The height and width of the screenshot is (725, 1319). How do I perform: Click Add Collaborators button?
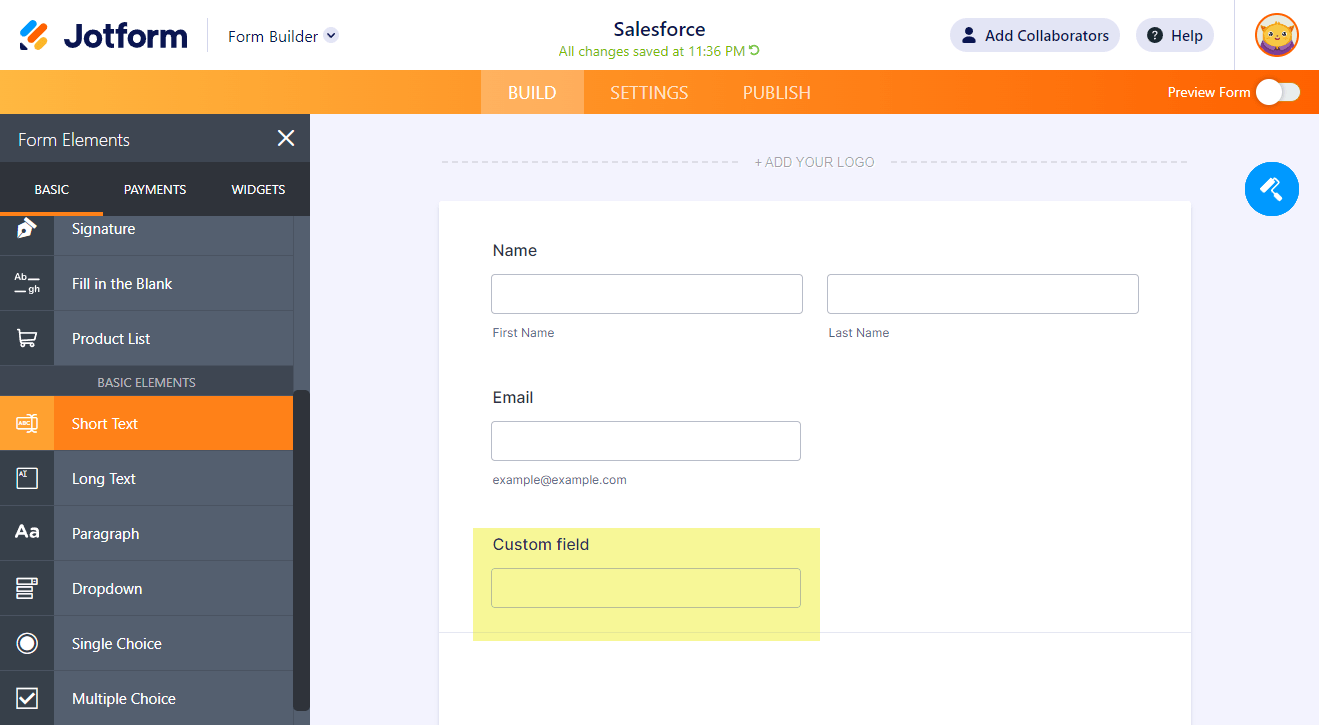coord(1035,36)
